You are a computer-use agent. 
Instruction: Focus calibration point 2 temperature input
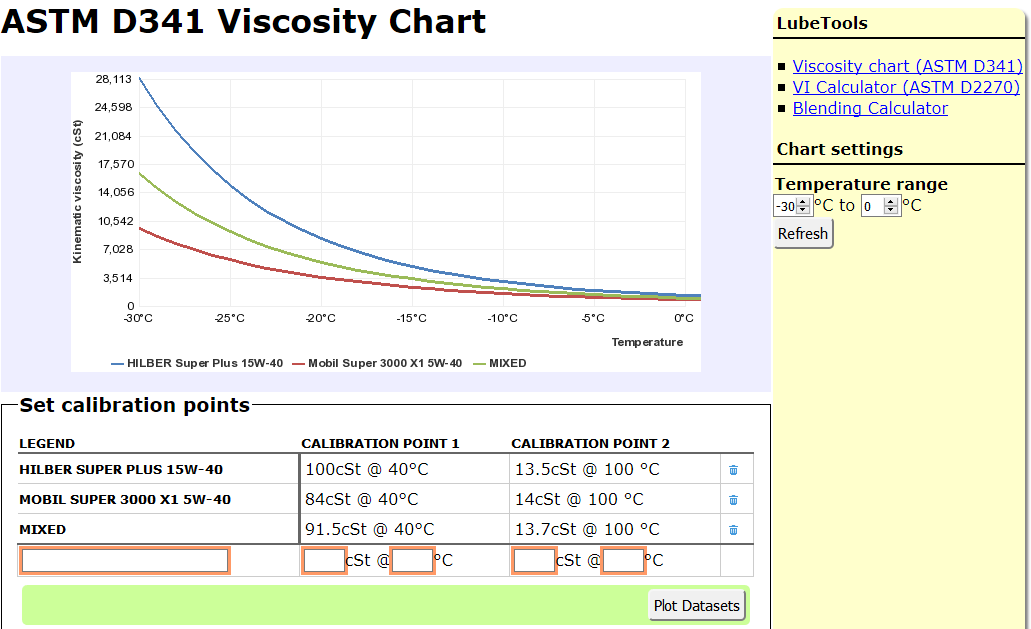pos(623,561)
